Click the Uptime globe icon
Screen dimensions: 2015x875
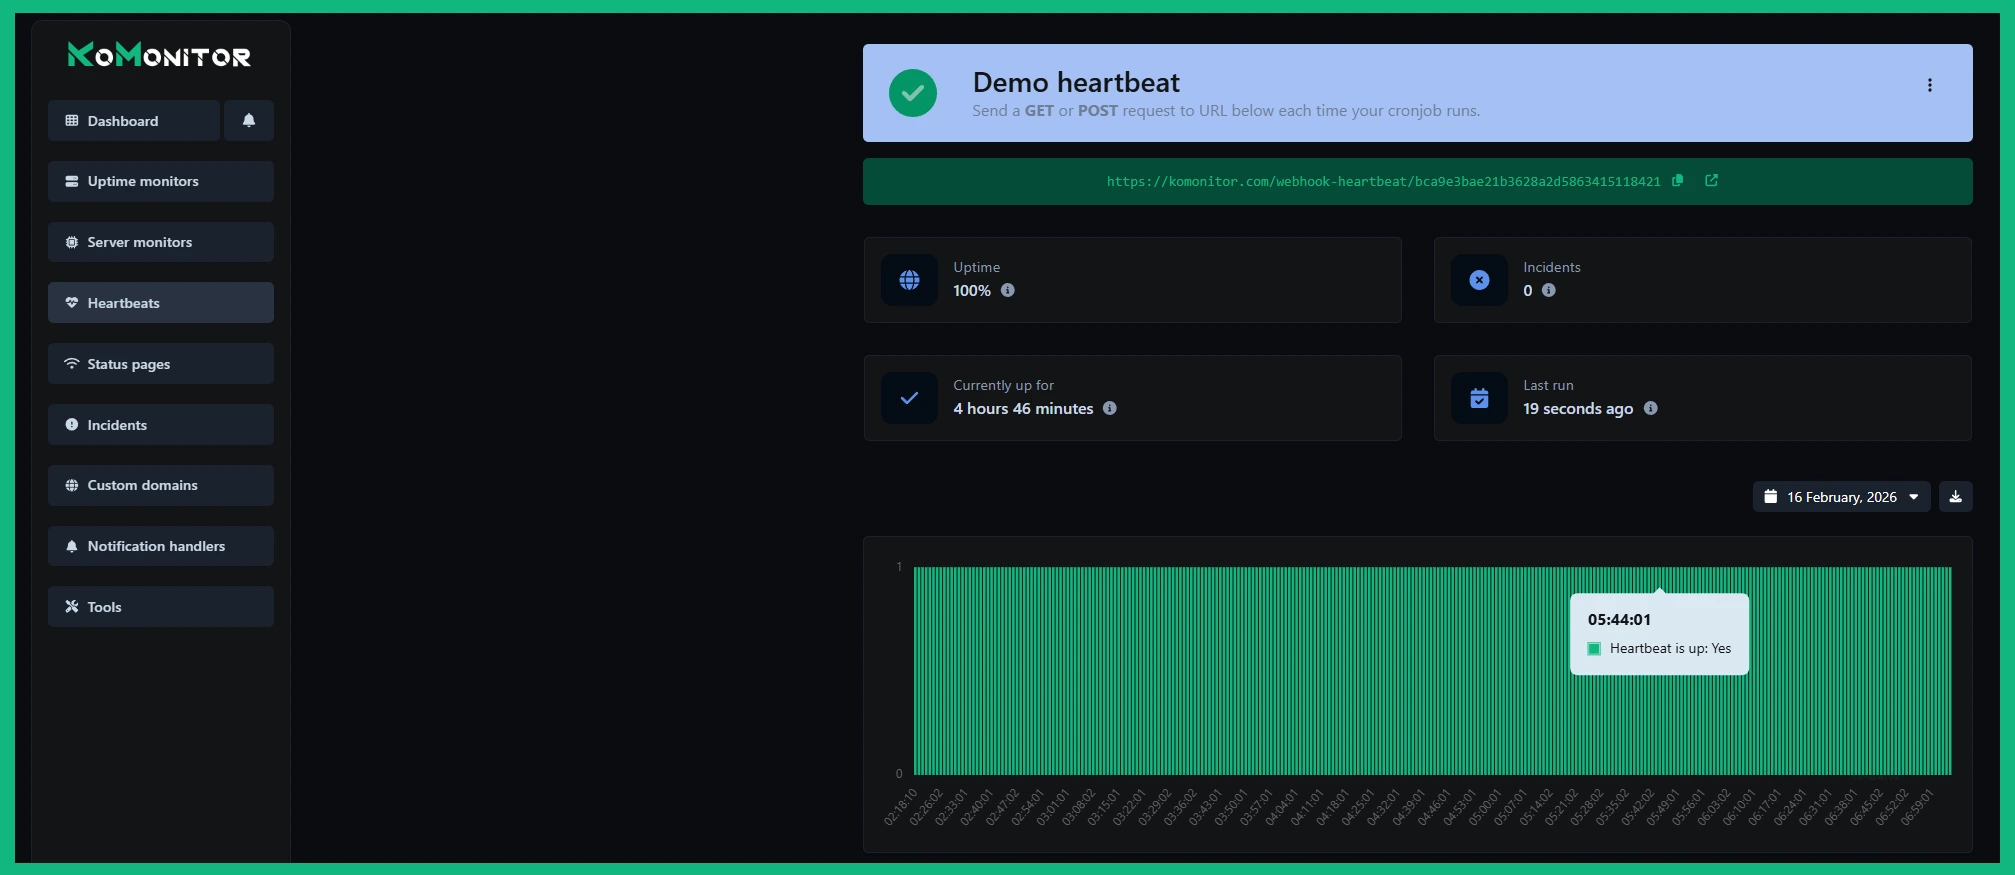coord(910,280)
